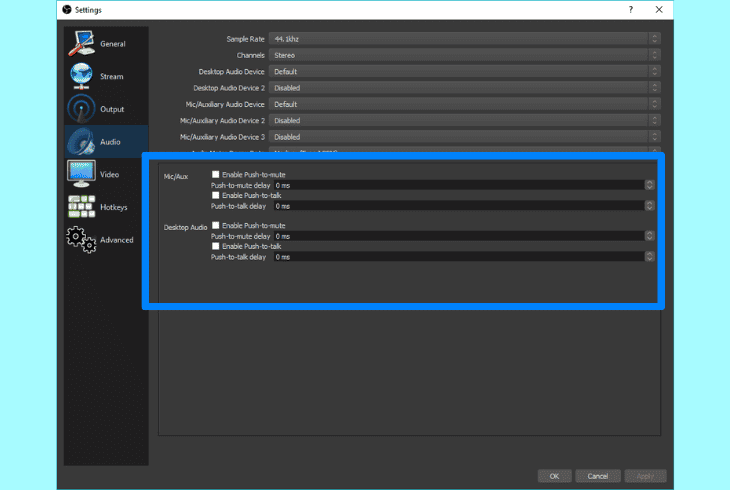Switch to the General tab label
The width and height of the screenshot is (730, 490).
point(113,44)
